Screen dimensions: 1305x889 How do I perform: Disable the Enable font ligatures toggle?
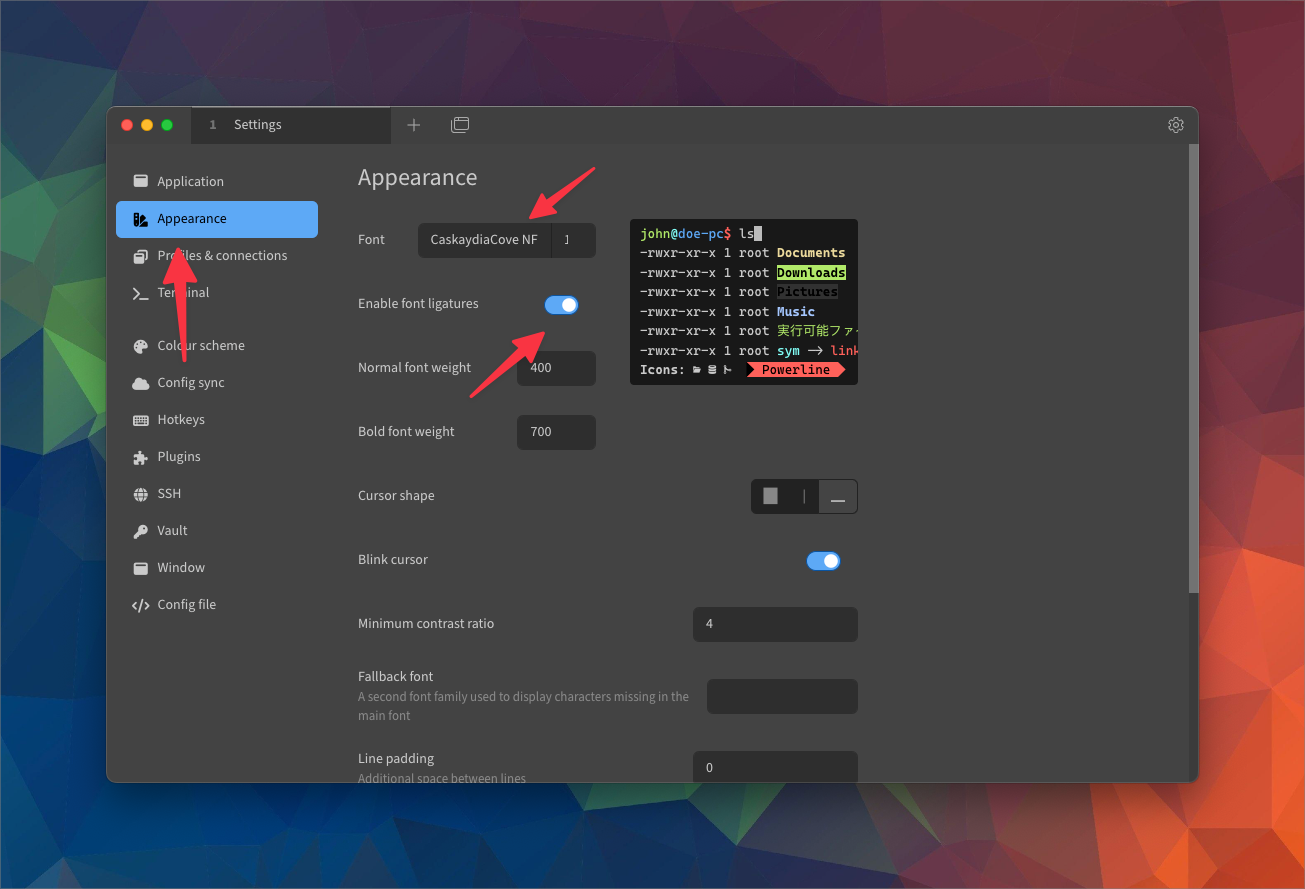561,304
